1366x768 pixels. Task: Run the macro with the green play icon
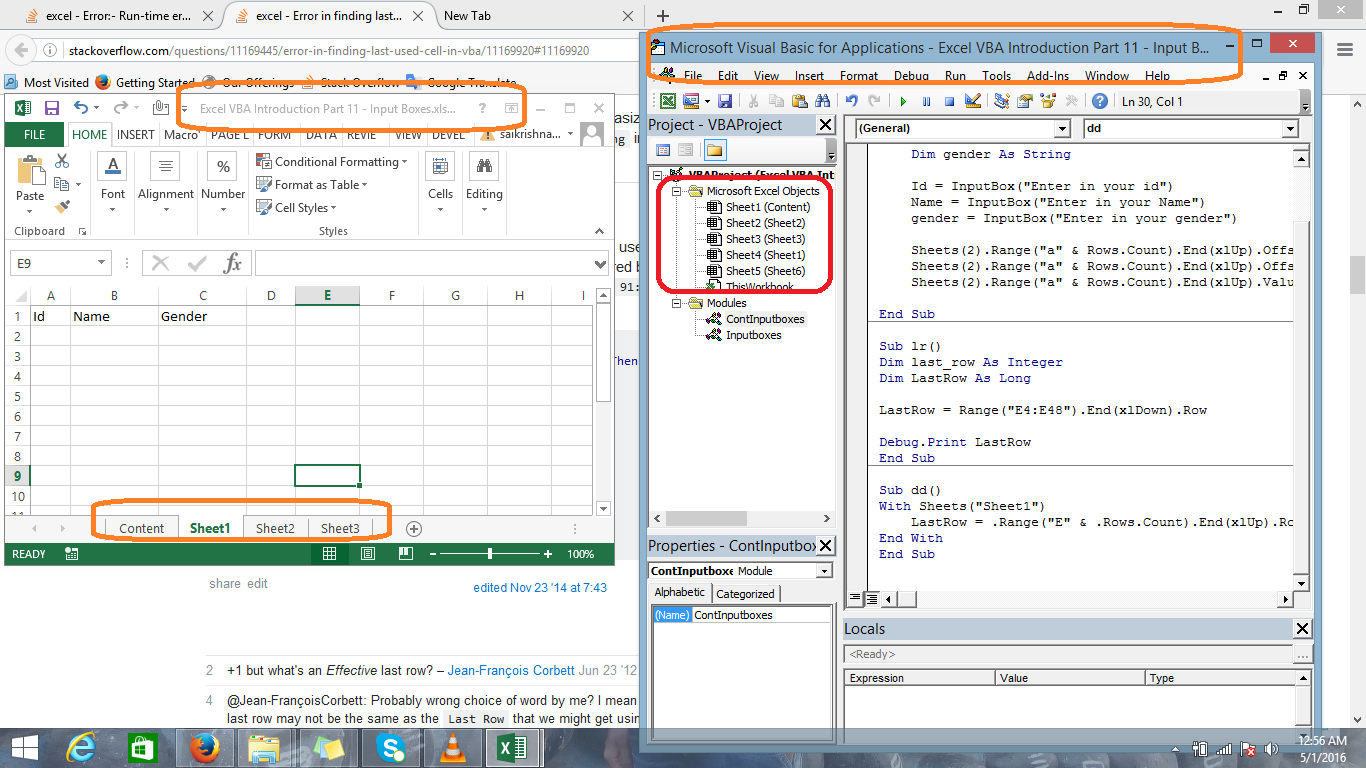[903, 101]
